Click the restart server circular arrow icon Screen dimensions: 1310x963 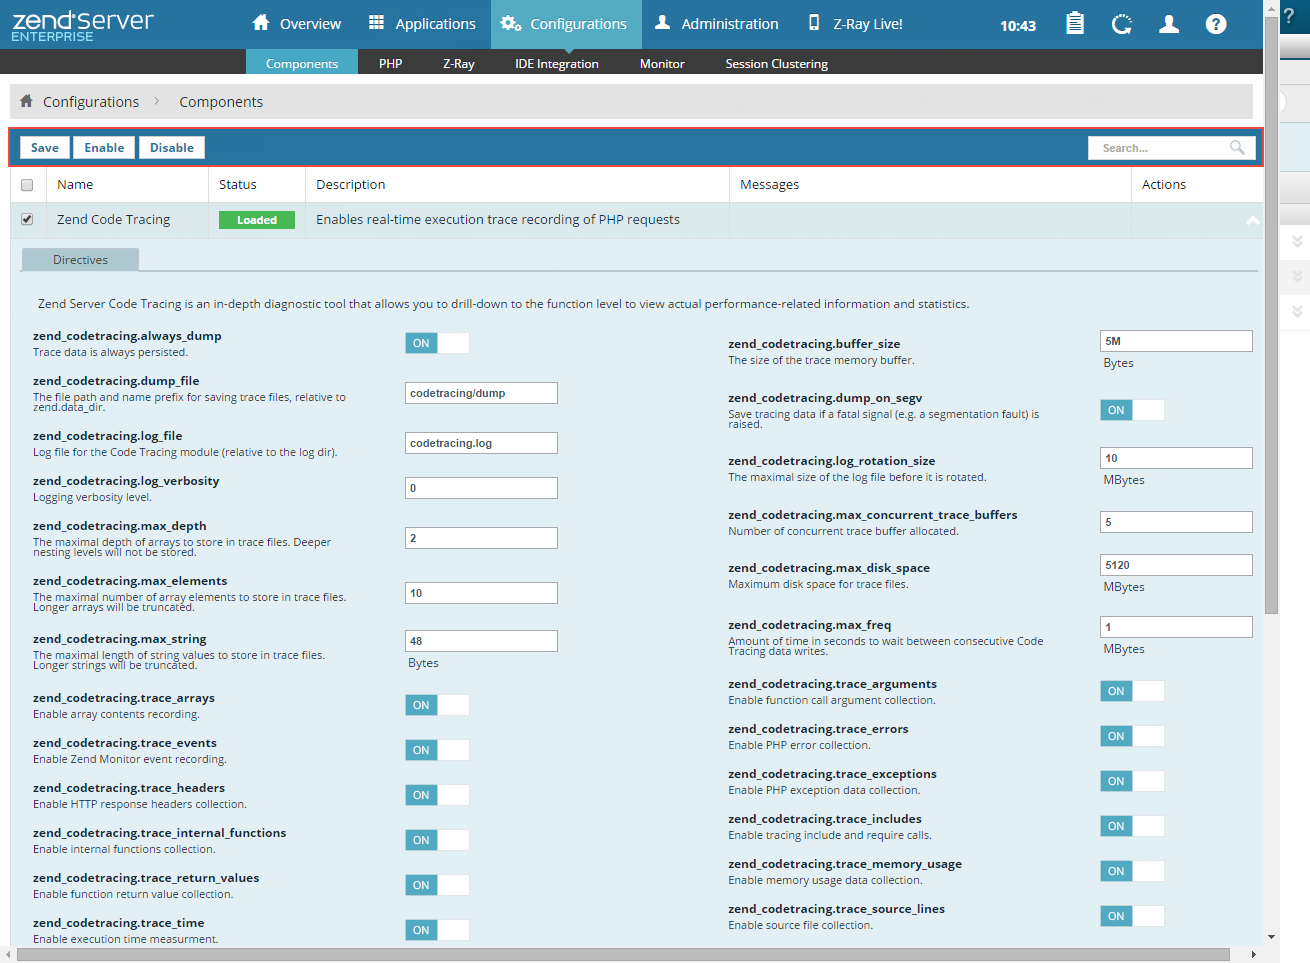click(1122, 24)
